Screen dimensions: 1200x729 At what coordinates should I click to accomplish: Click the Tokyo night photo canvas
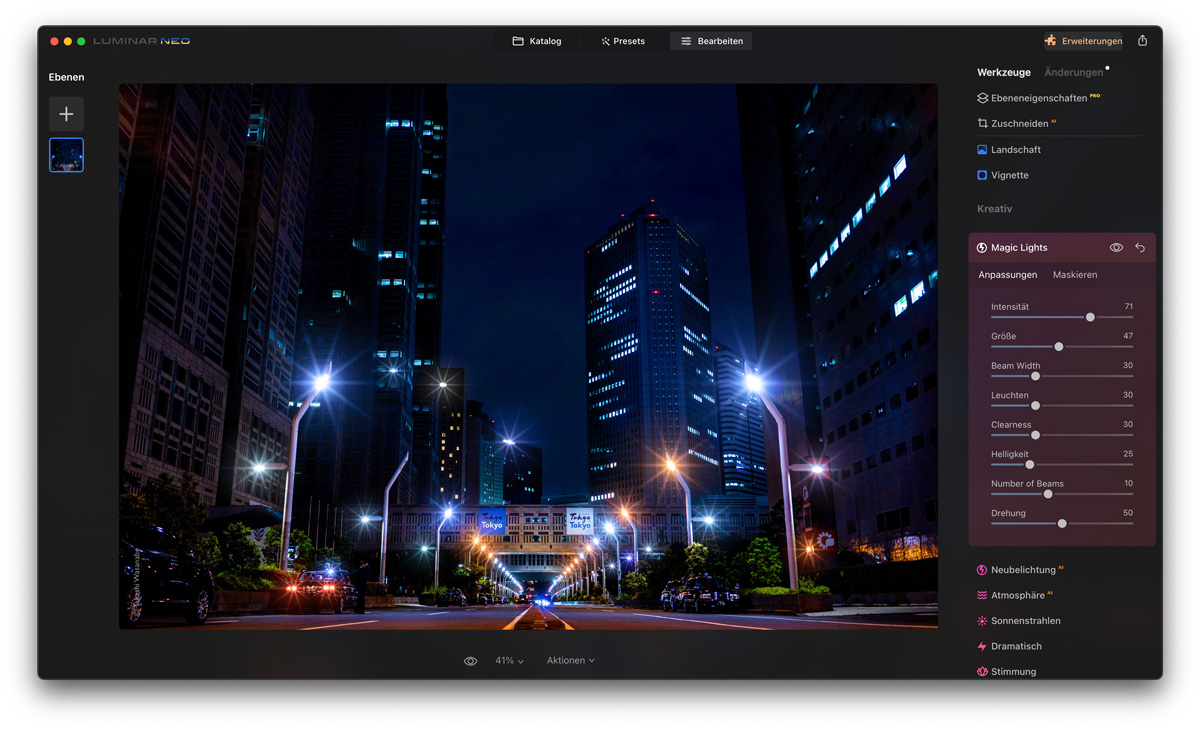click(x=528, y=356)
